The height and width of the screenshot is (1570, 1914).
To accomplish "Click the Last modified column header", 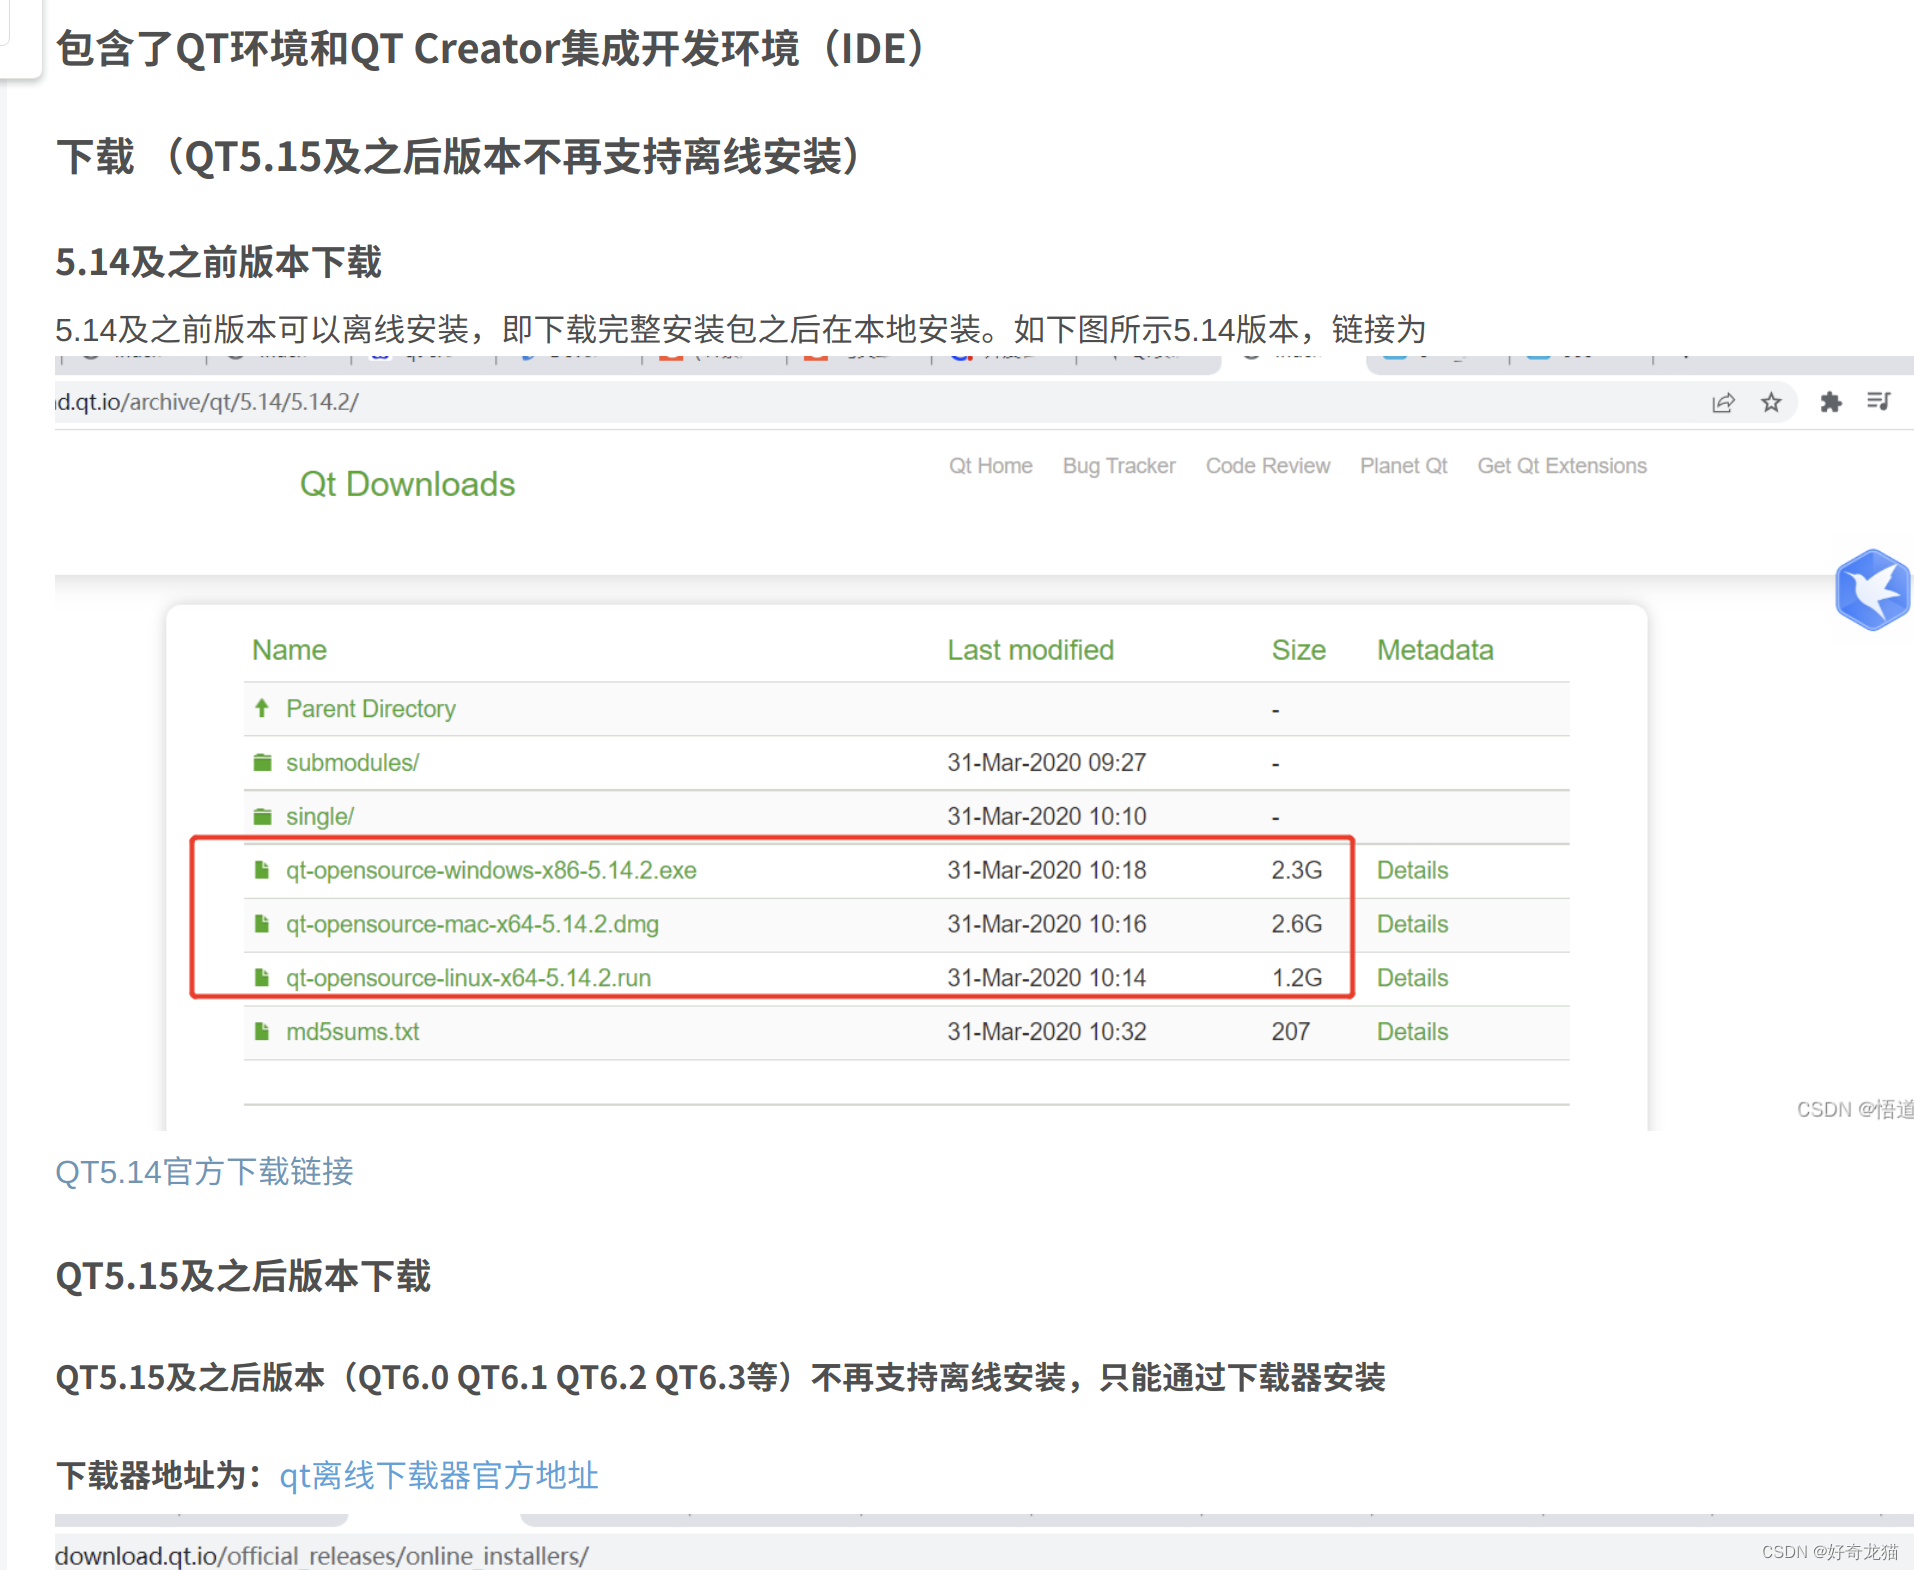I will click(1030, 650).
